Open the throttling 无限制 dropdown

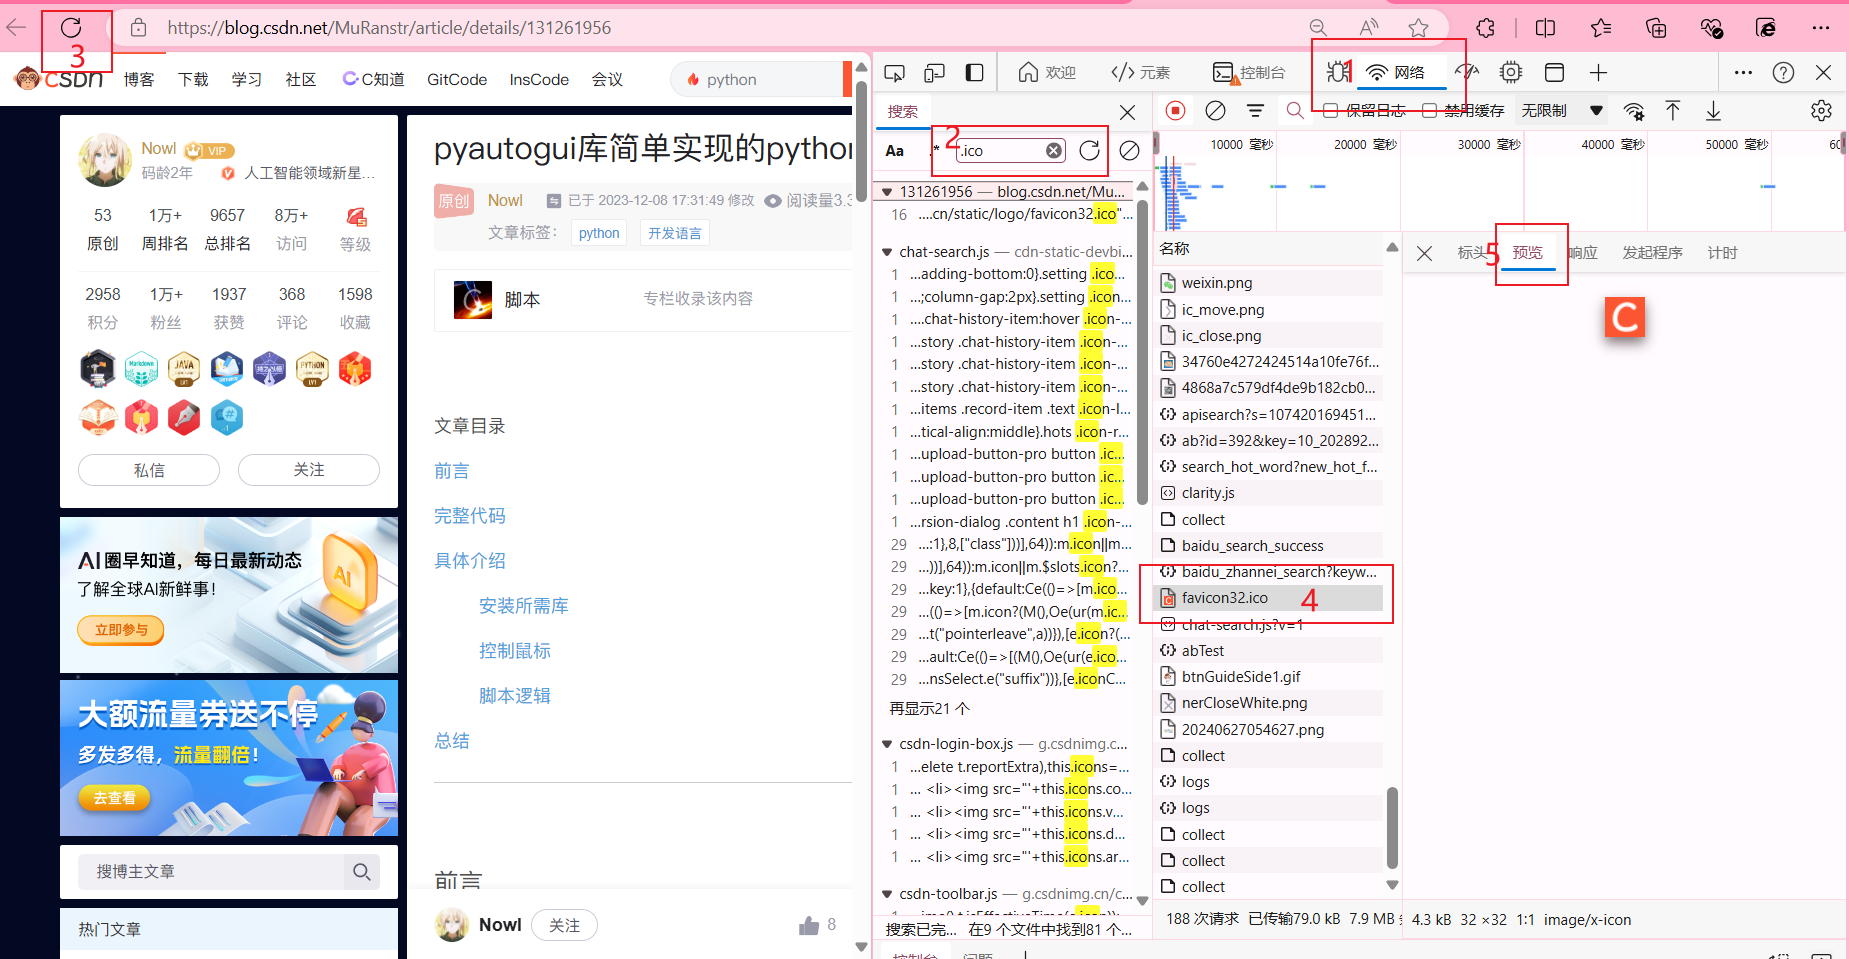click(1562, 110)
